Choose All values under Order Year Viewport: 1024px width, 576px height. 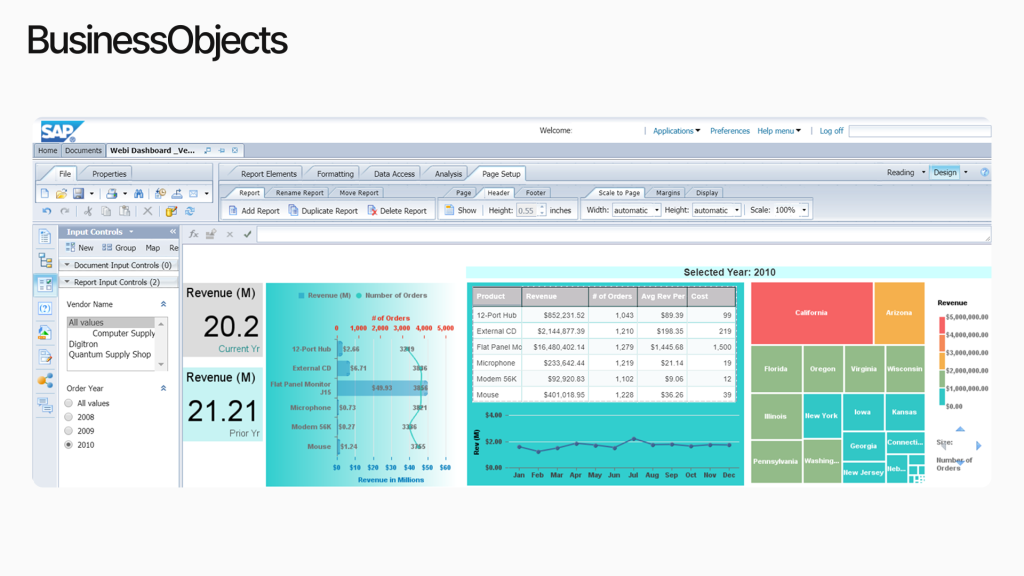pyautogui.click(x=69, y=403)
